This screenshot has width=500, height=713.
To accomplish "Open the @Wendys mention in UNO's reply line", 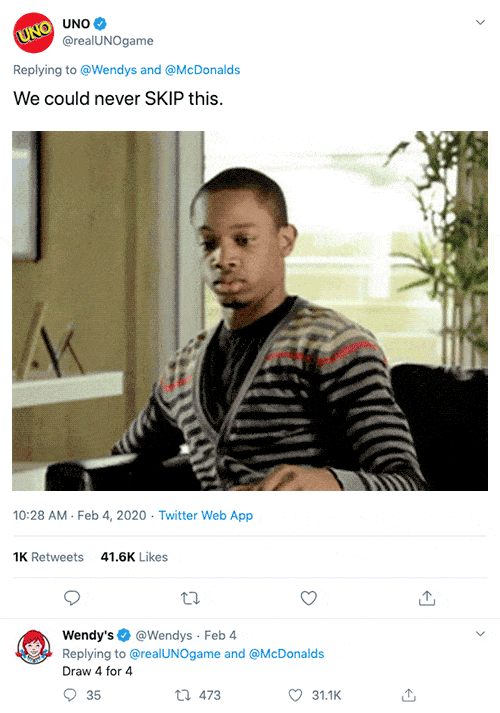I will pos(108,70).
